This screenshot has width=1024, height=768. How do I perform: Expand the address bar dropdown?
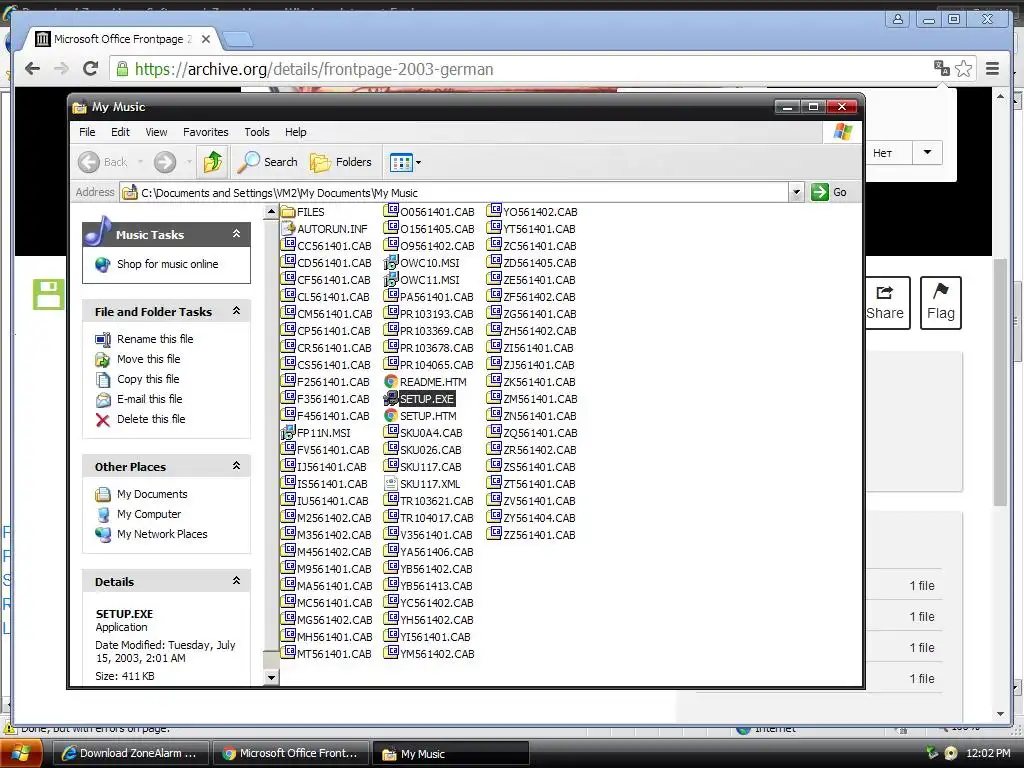(796, 193)
